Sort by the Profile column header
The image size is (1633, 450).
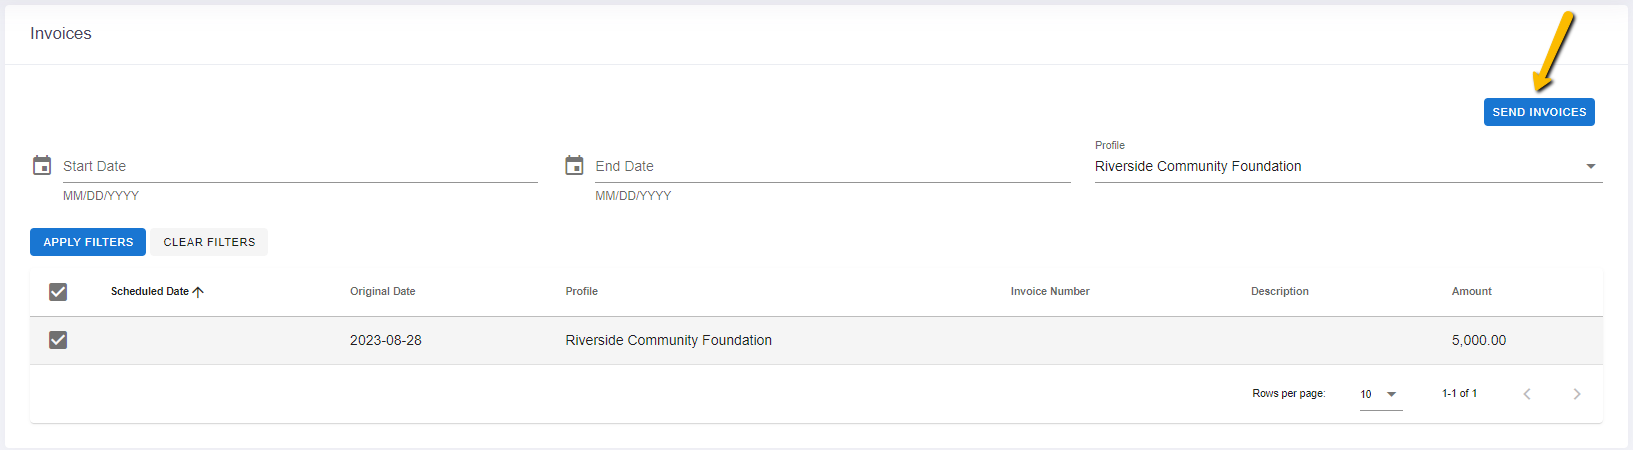[581, 291]
